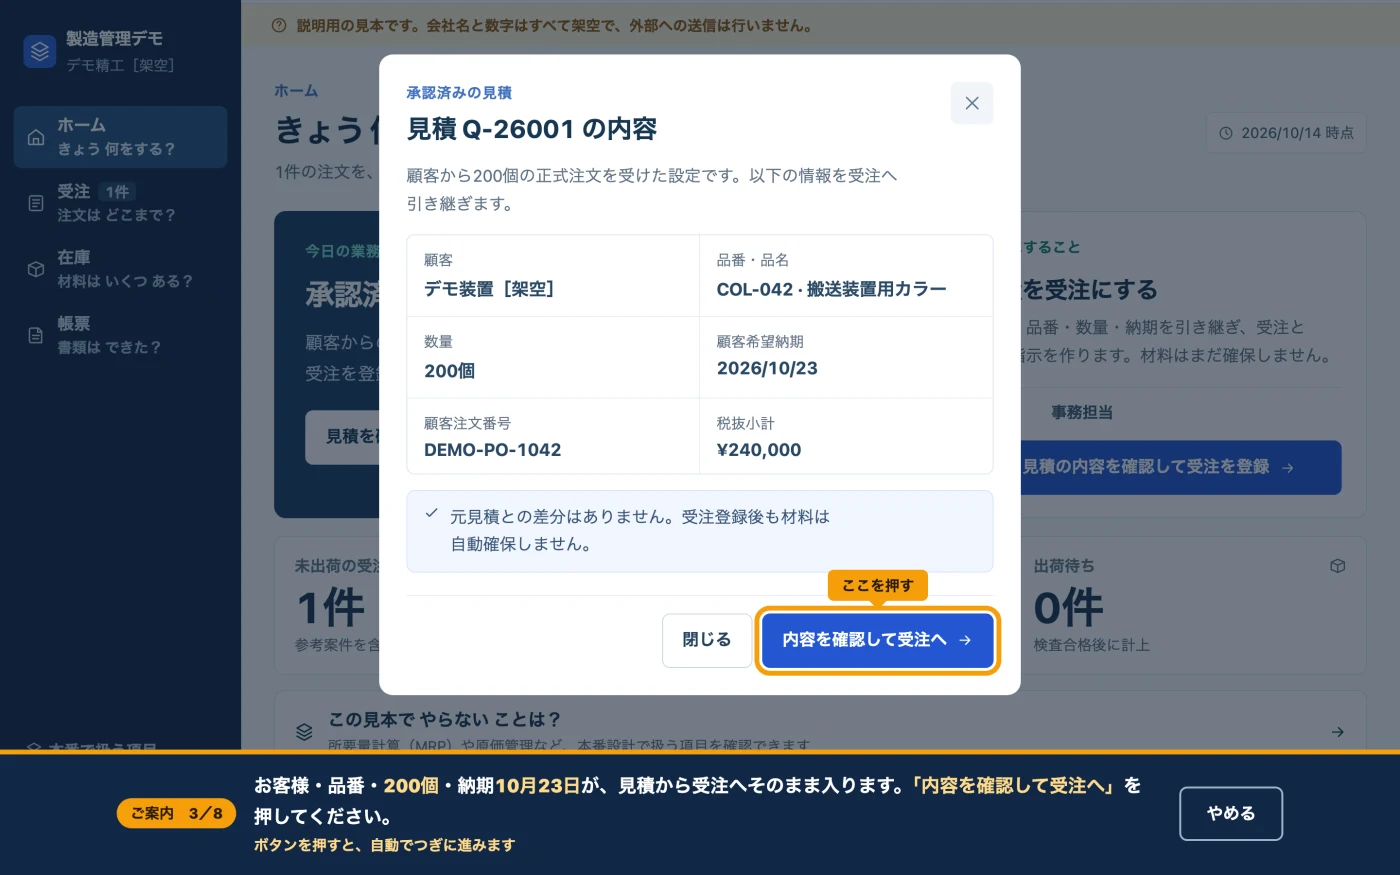Click the question mark icon in the top notice banner
1400x875 pixels.
[279, 26]
